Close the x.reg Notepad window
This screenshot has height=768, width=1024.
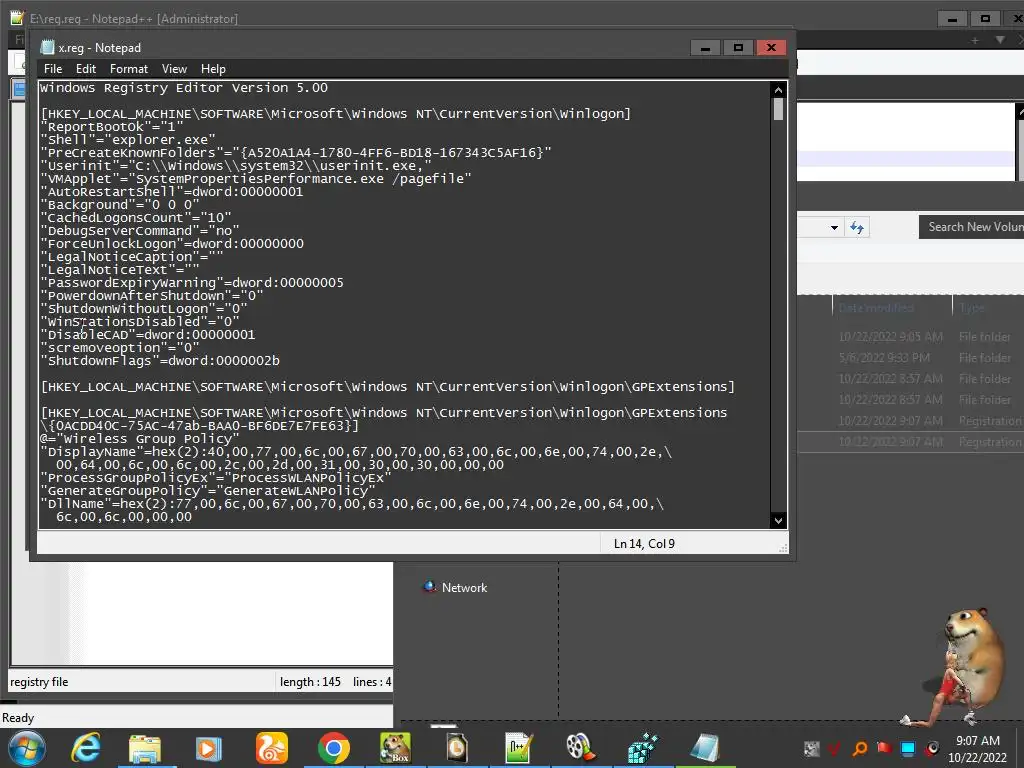(771, 48)
